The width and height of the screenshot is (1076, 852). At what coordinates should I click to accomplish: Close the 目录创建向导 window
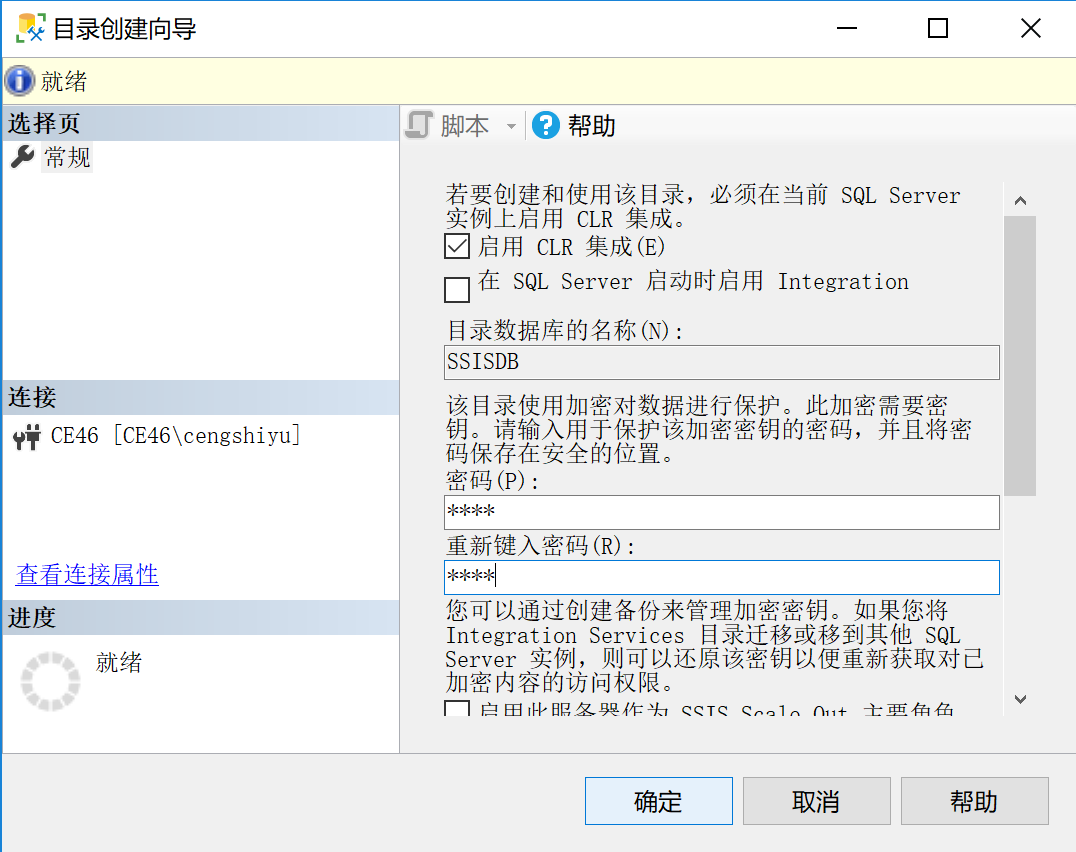(x=1030, y=28)
